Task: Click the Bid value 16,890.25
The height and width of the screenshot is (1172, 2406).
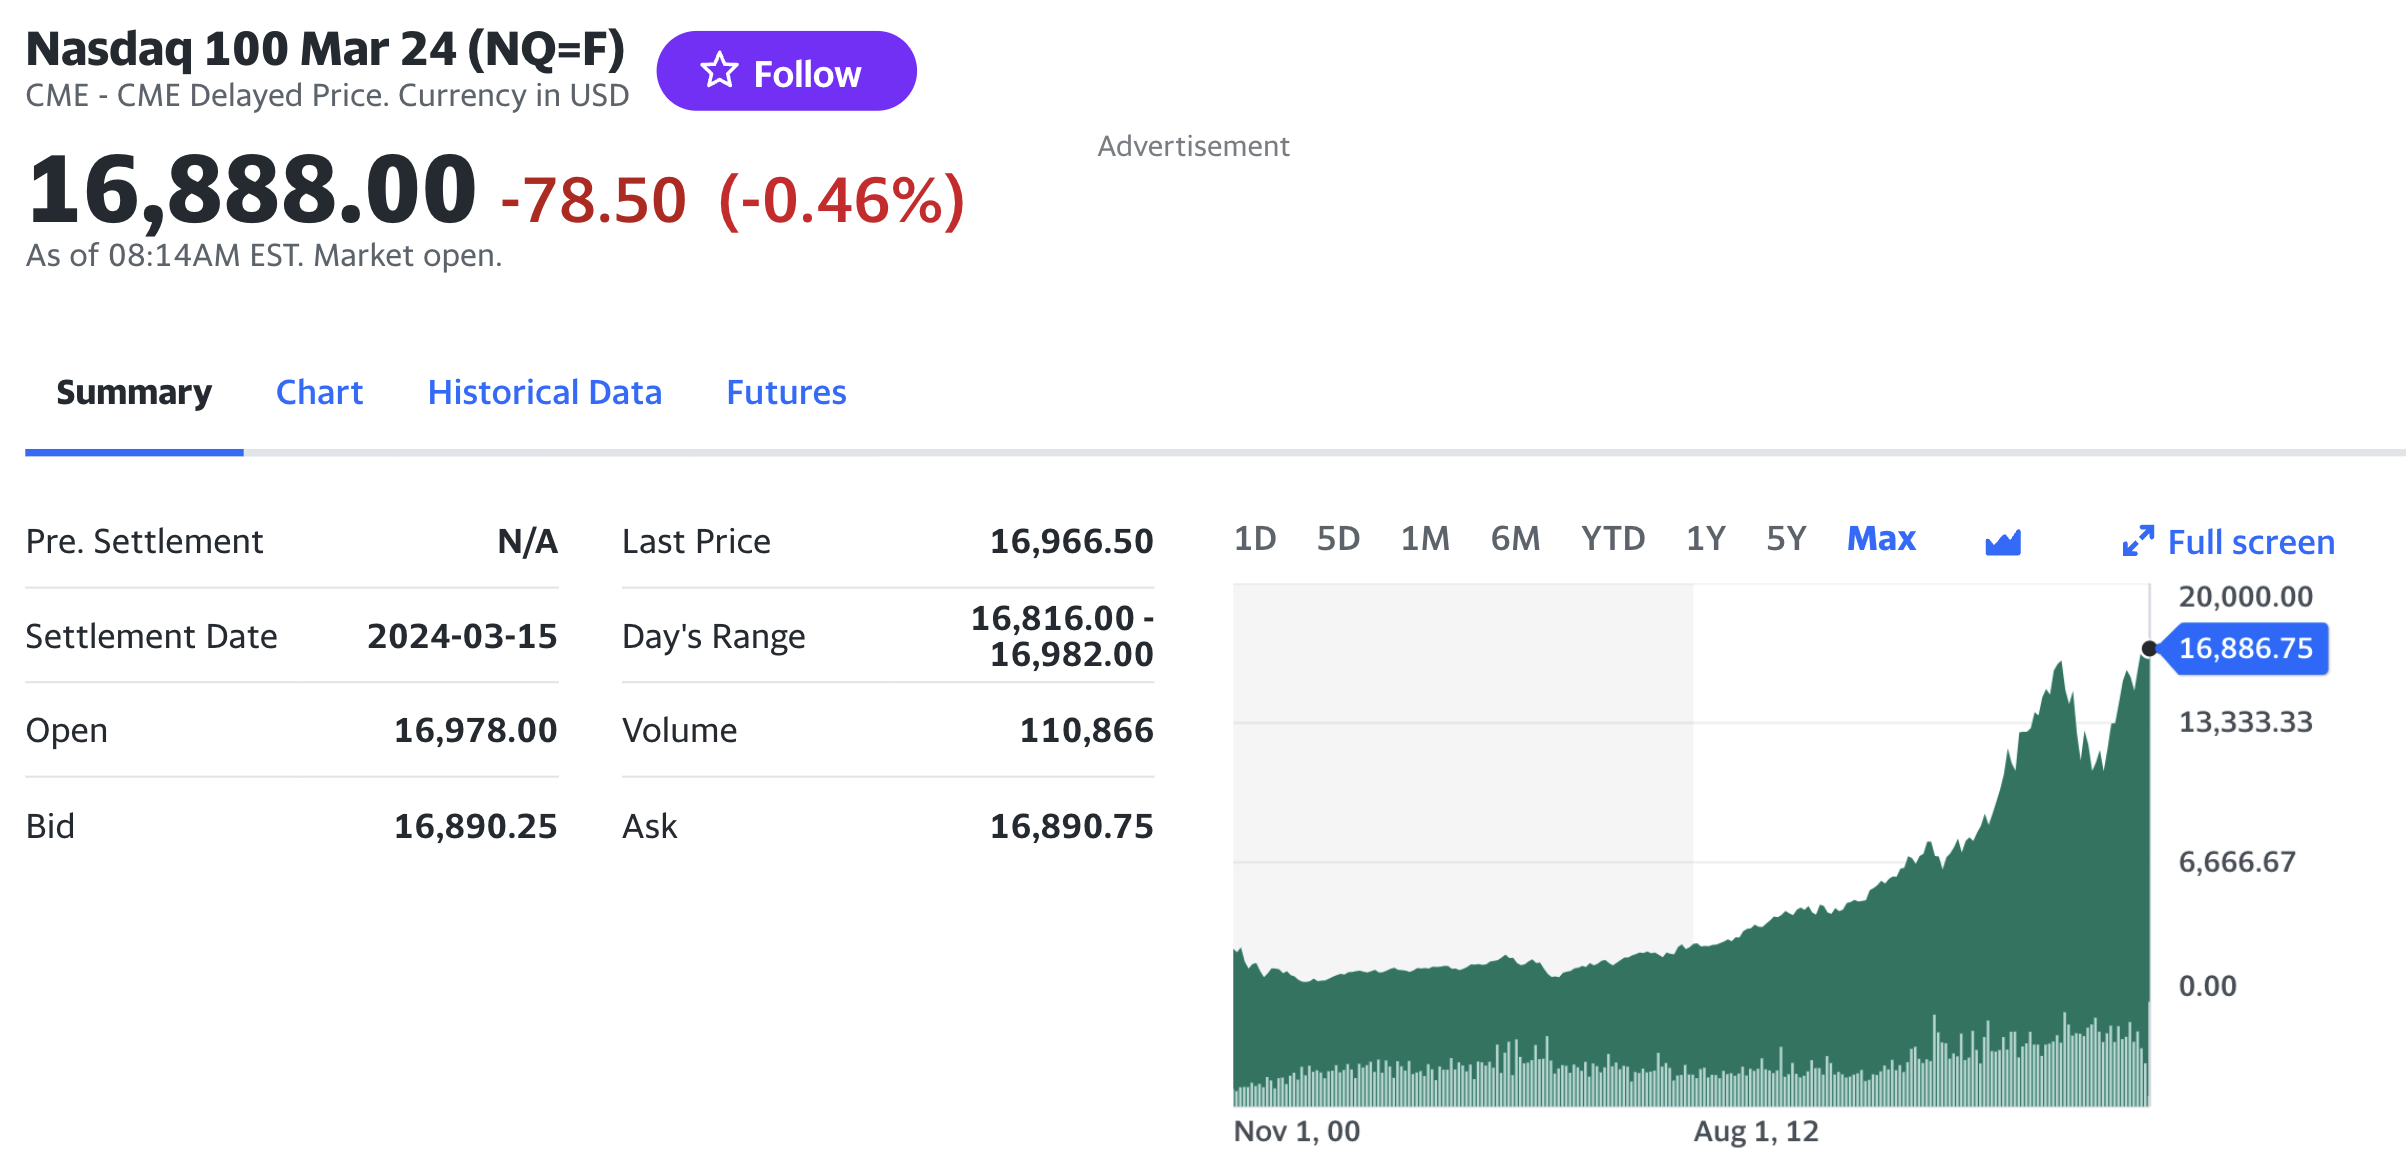Action: pos(475,826)
